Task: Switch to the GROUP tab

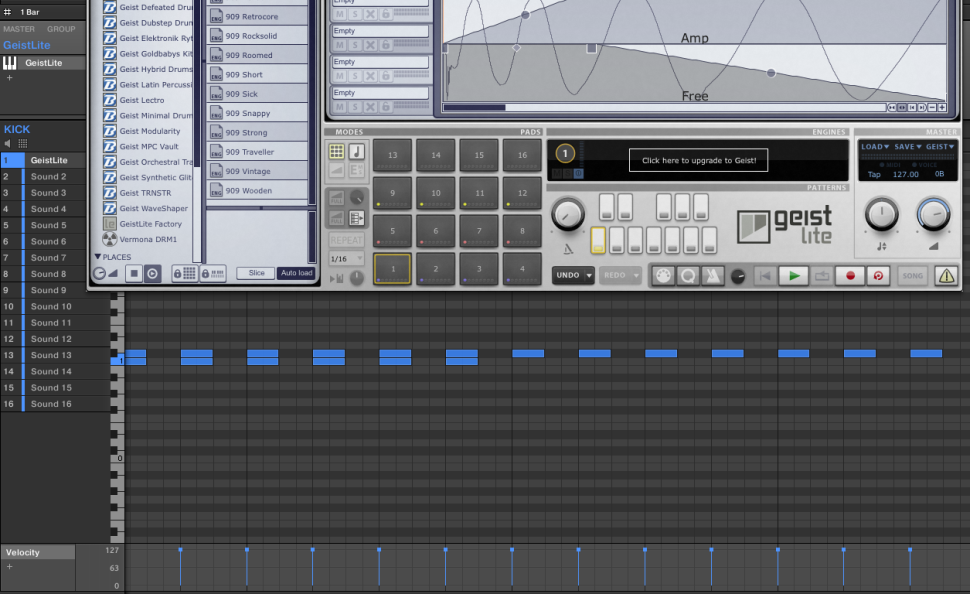Action: pos(61,29)
